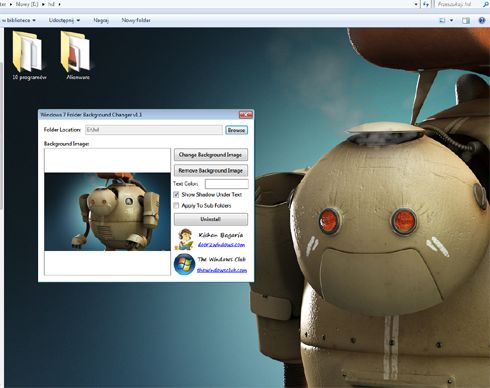Image resolution: width=490 pixels, height=388 pixels.
Task: Select the Alienware folder icon
Action: tap(75, 52)
